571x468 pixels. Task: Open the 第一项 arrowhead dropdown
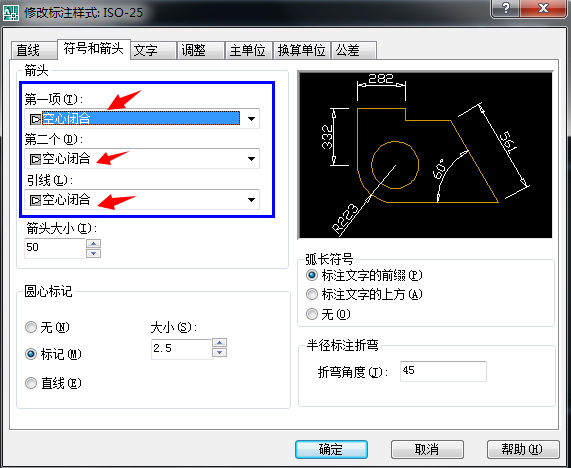point(142,118)
